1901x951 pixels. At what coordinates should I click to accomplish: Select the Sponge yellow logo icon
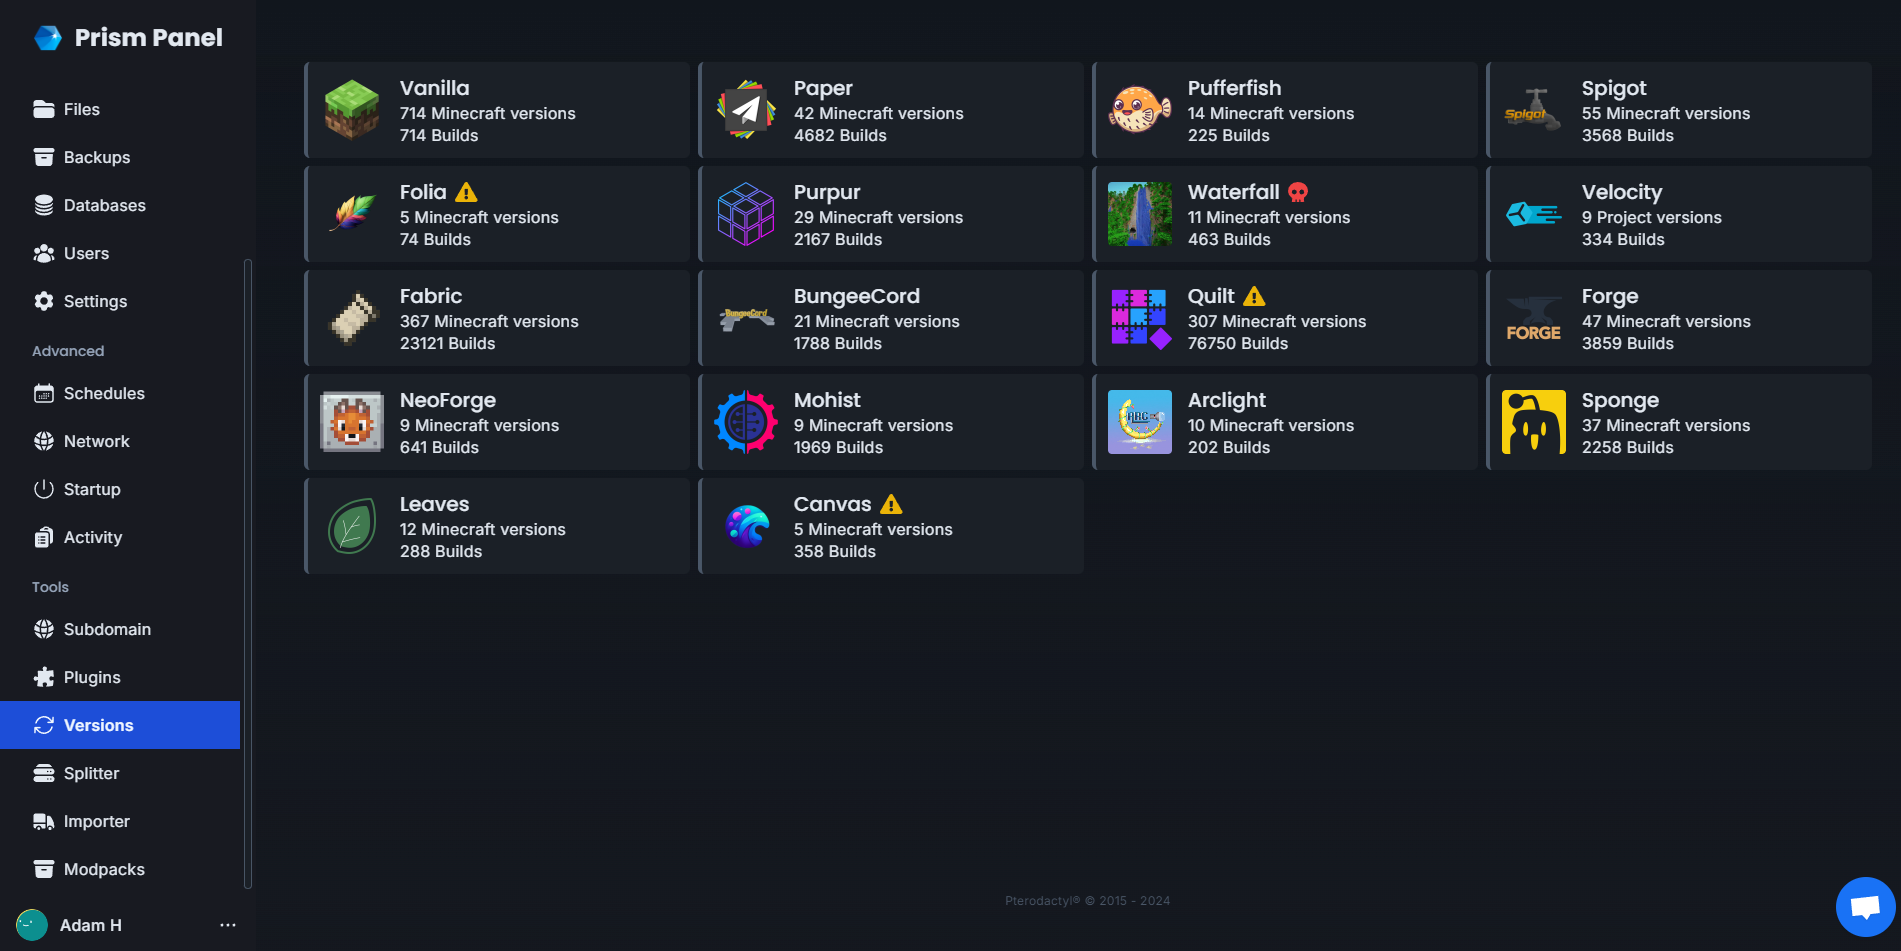click(1534, 422)
